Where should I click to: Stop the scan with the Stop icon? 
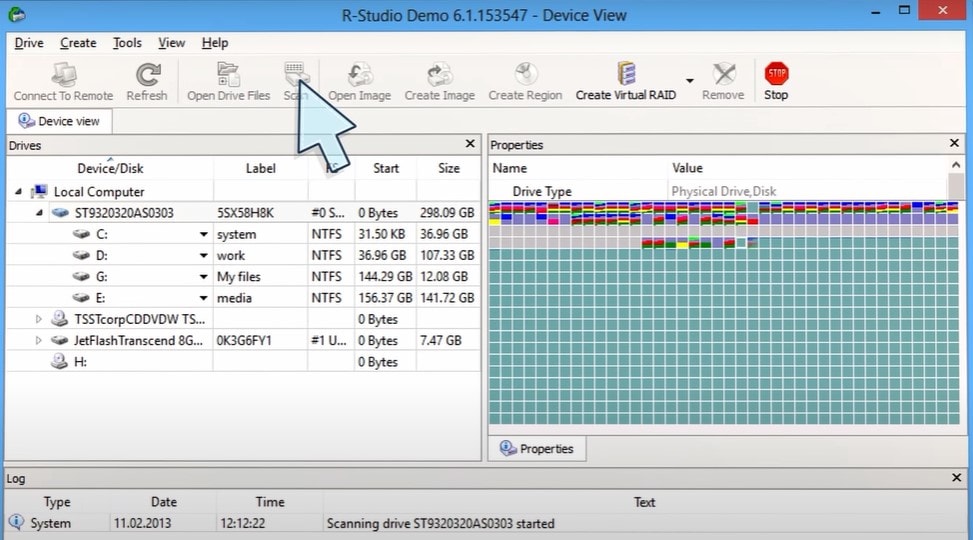(776, 73)
